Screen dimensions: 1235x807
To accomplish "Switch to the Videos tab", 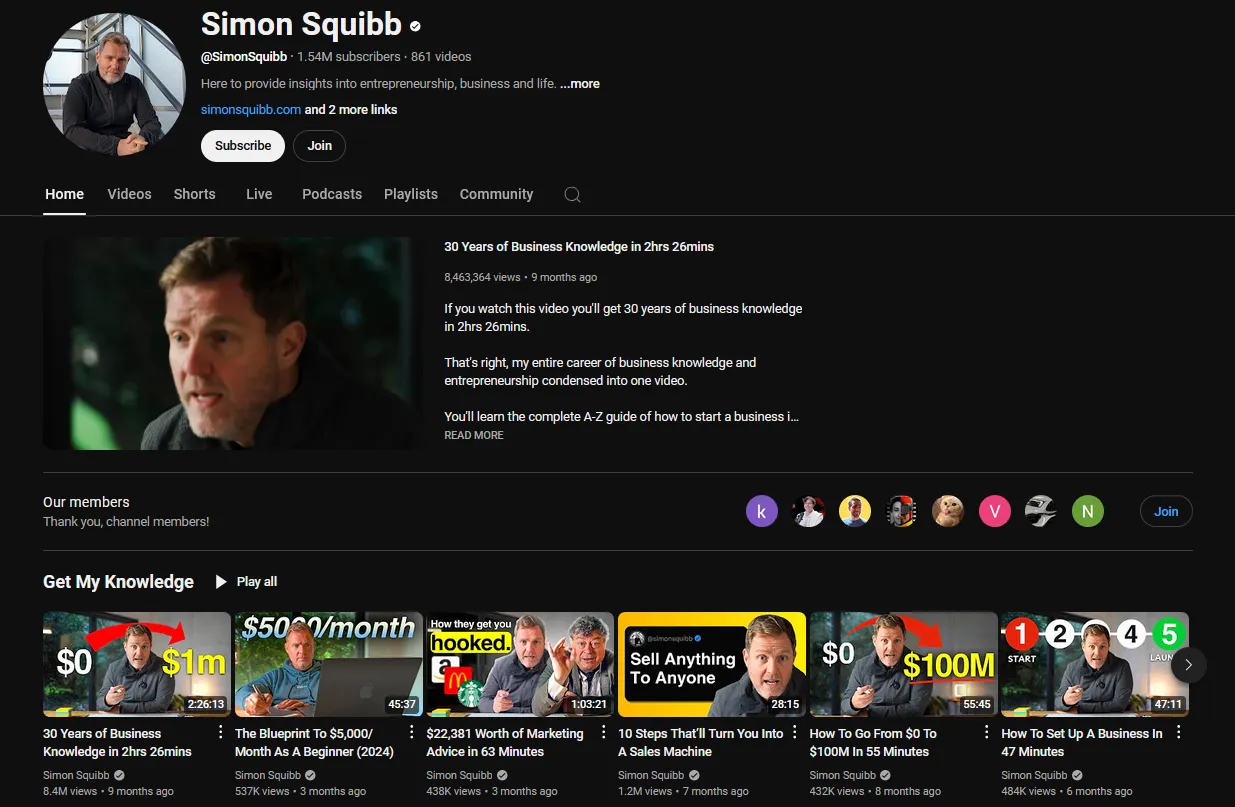I will point(129,194).
